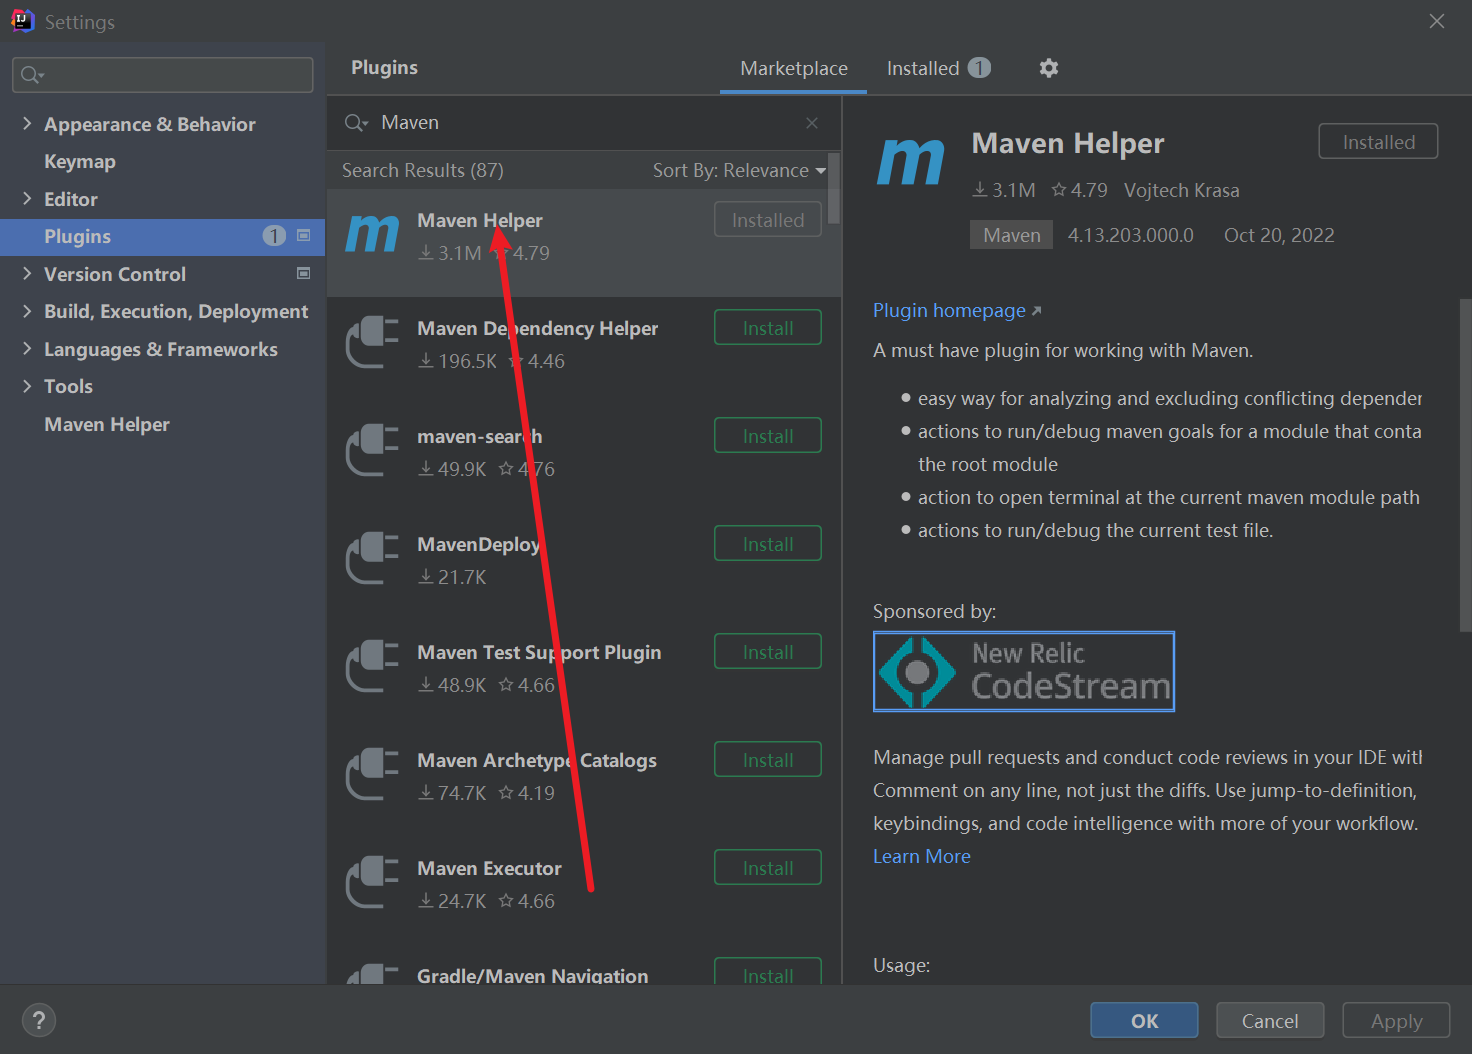Clear the Maven search query
This screenshot has height=1054, width=1472.
click(x=812, y=123)
